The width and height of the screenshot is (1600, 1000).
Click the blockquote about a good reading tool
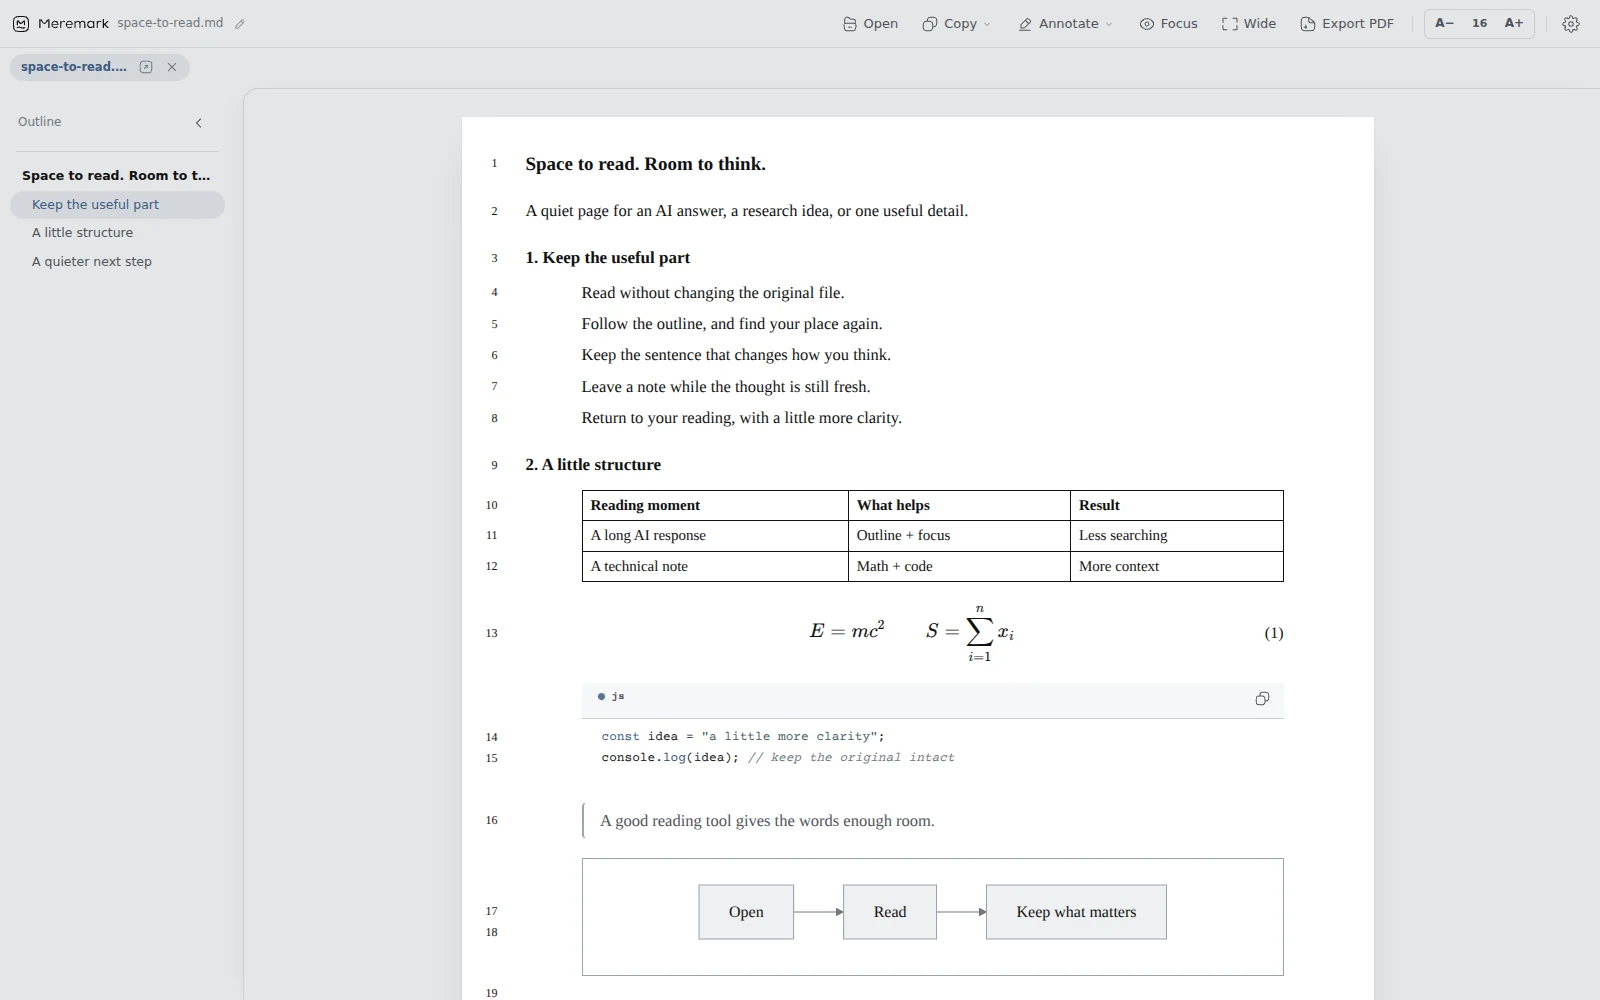[767, 821]
